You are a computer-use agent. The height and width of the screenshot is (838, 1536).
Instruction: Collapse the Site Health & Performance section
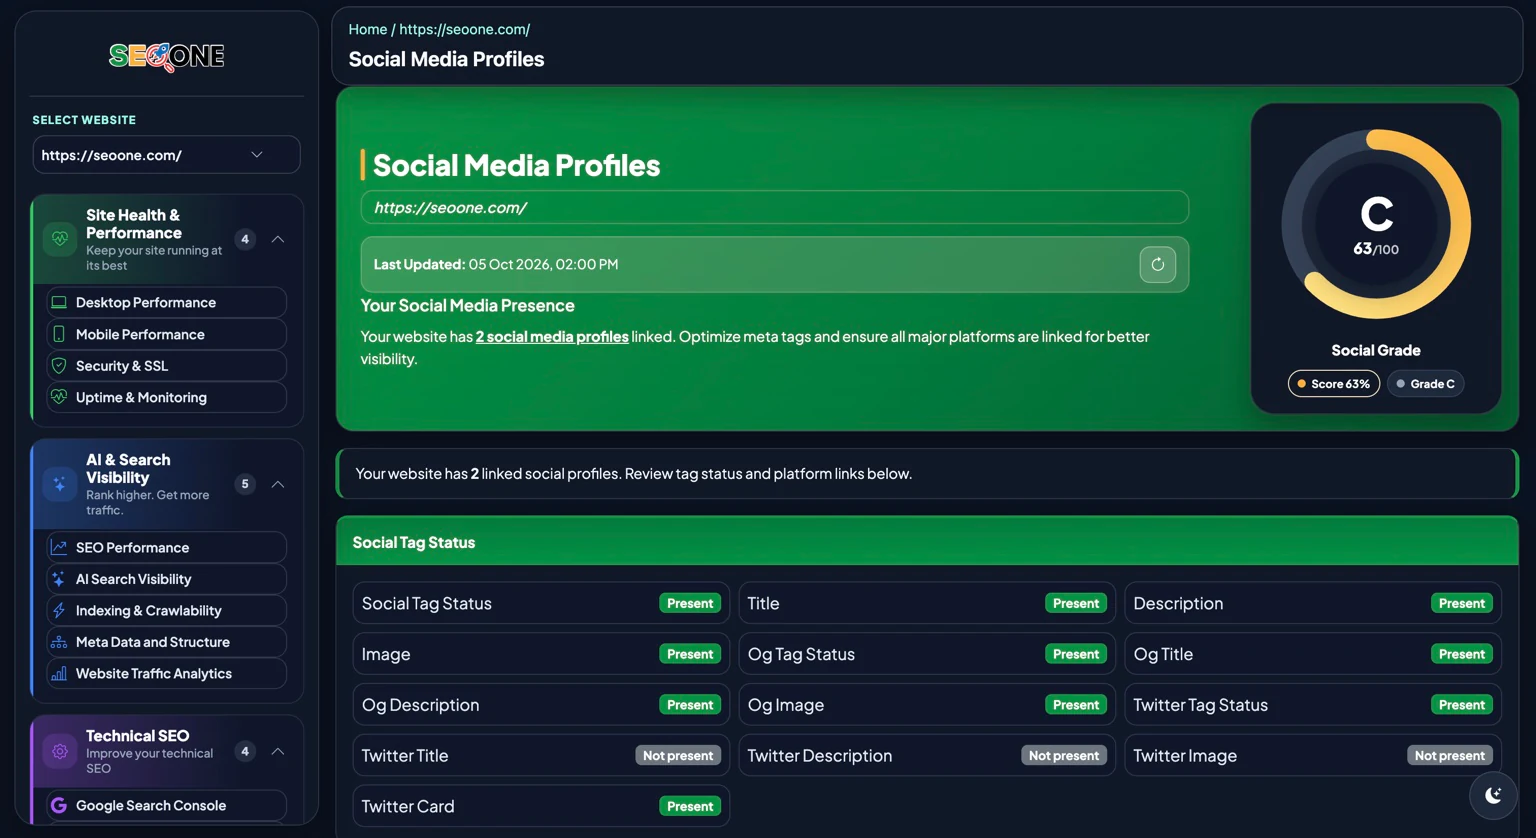[x=278, y=239]
